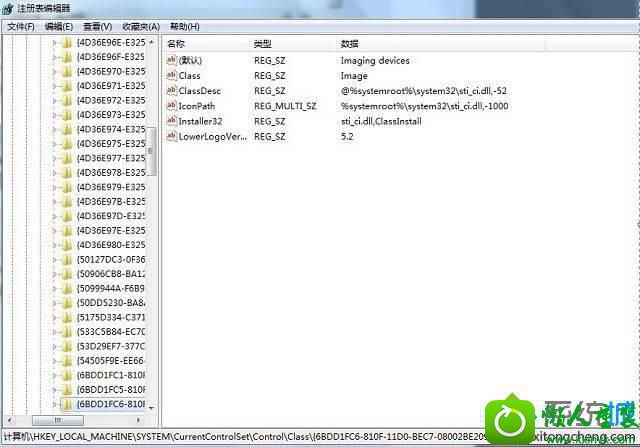Click the folder icon for {4D36E97B-E325
Viewport: 640px width, 447px height.
(67, 202)
